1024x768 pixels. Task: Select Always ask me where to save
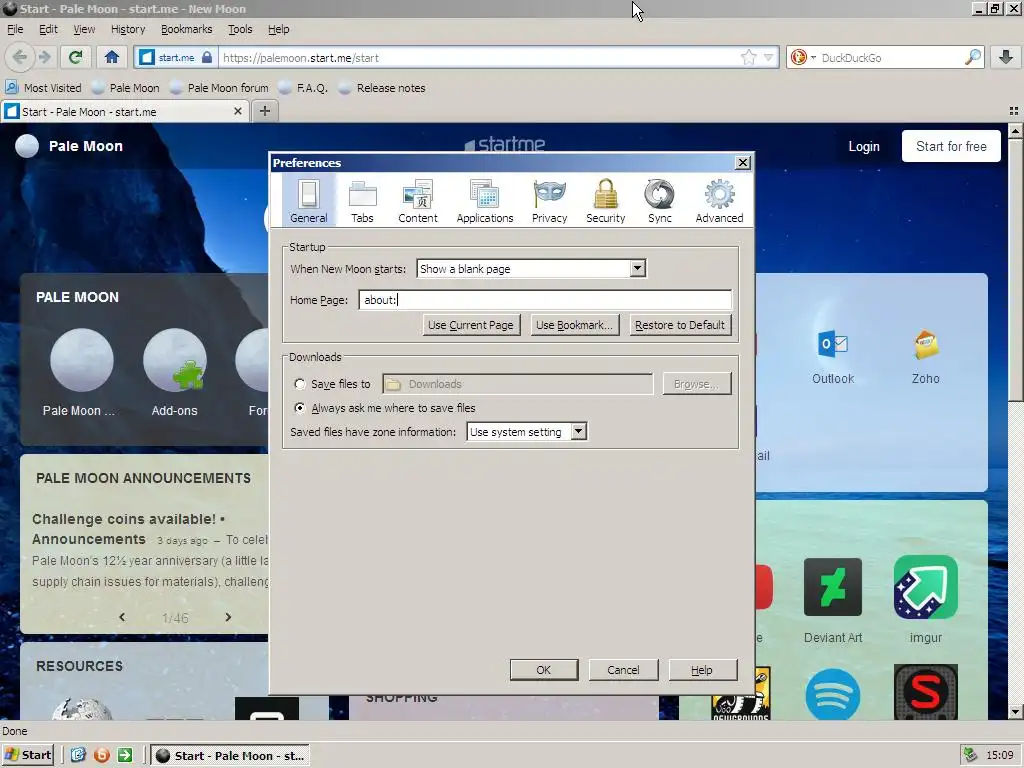[x=300, y=408]
